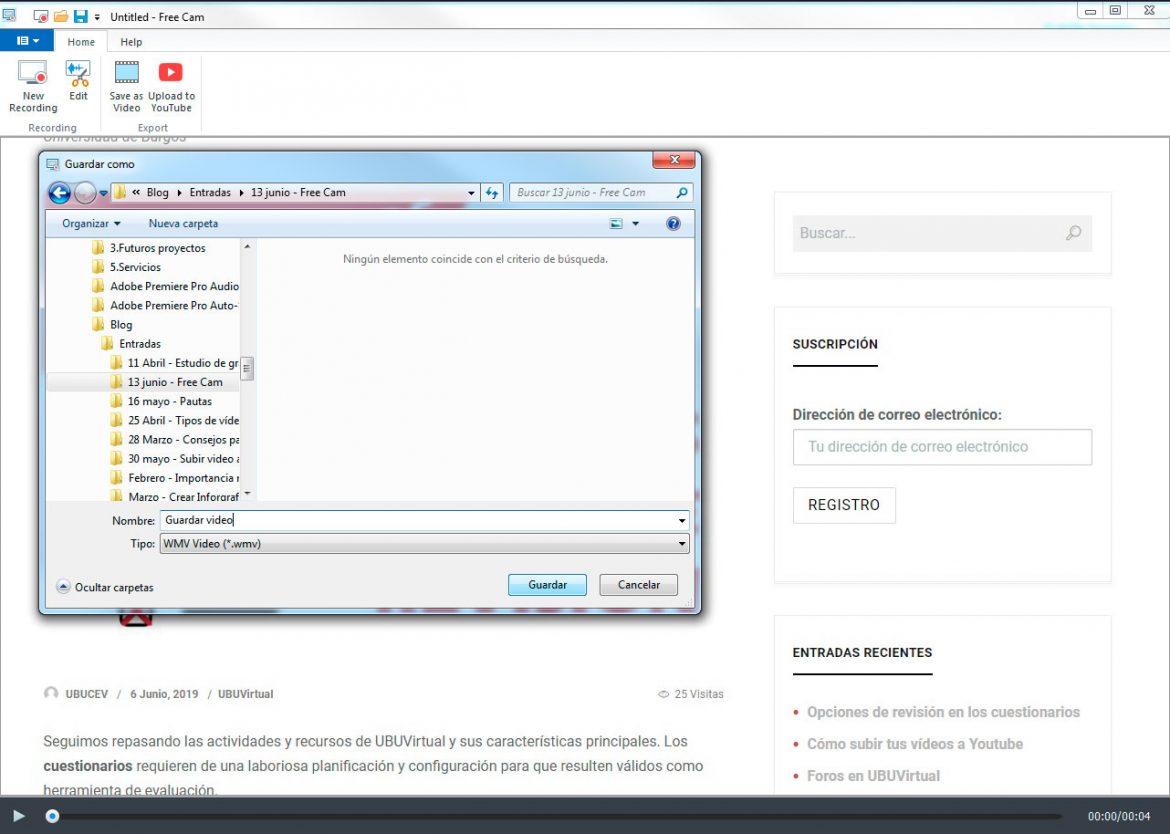This screenshot has height=834, width=1170.
Task: Choose Save as Video
Action: tap(126, 87)
